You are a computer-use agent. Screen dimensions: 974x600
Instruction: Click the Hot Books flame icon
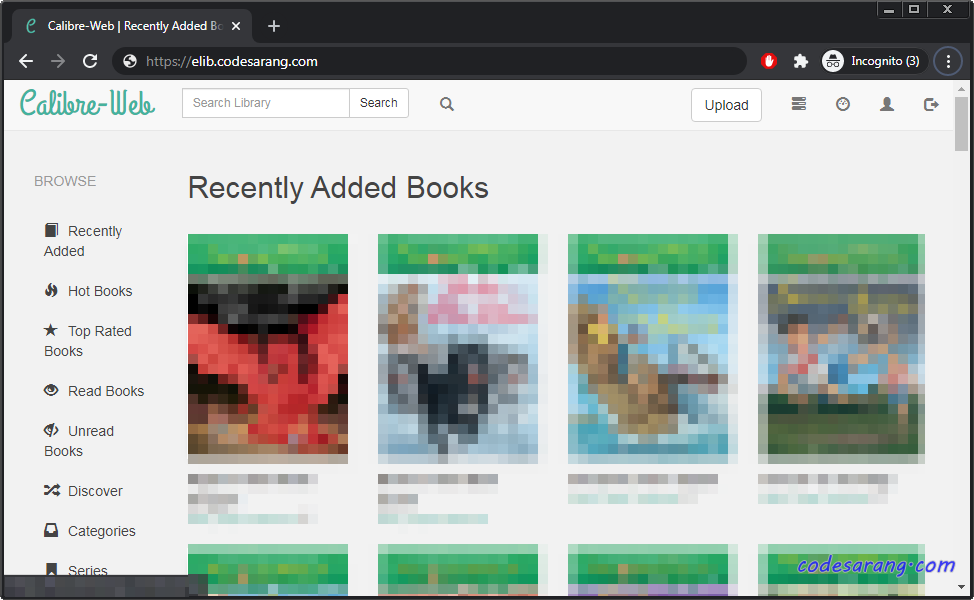click(x=52, y=290)
